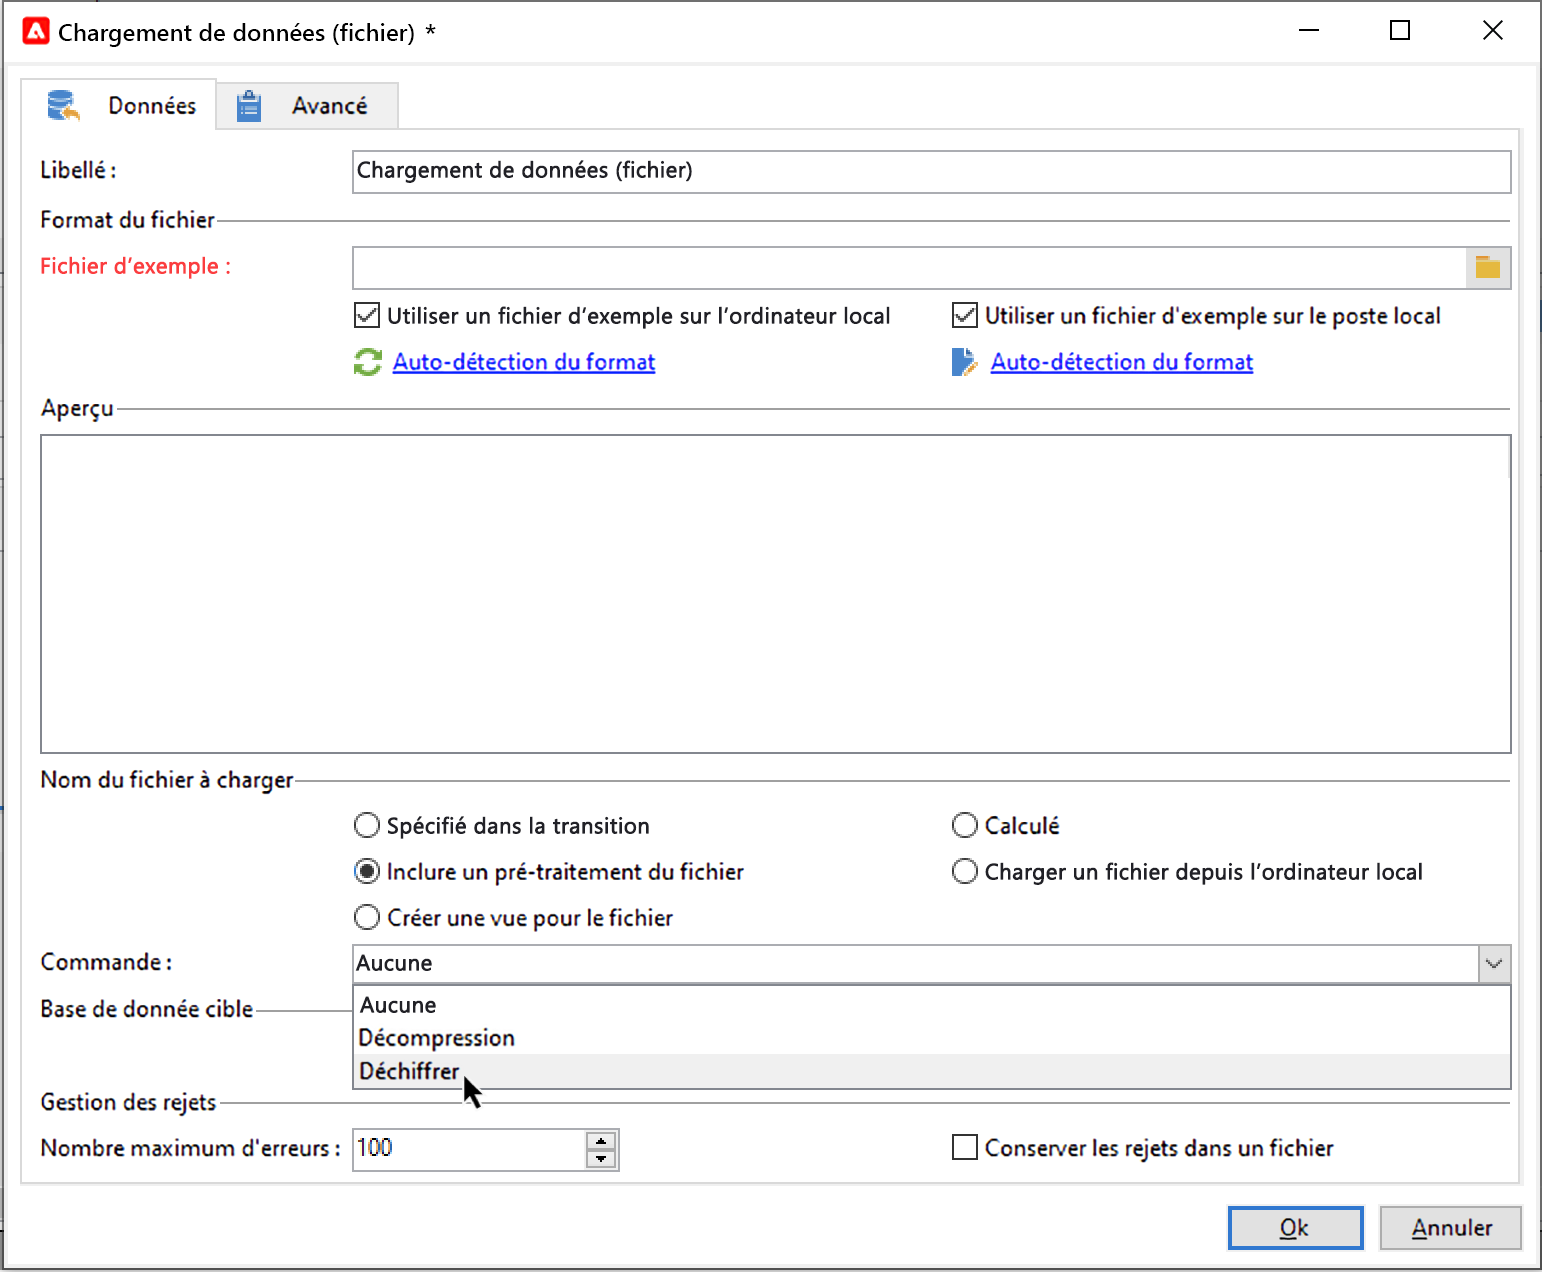
Task: Click the database icon on Données tab
Action: click(x=63, y=105)
